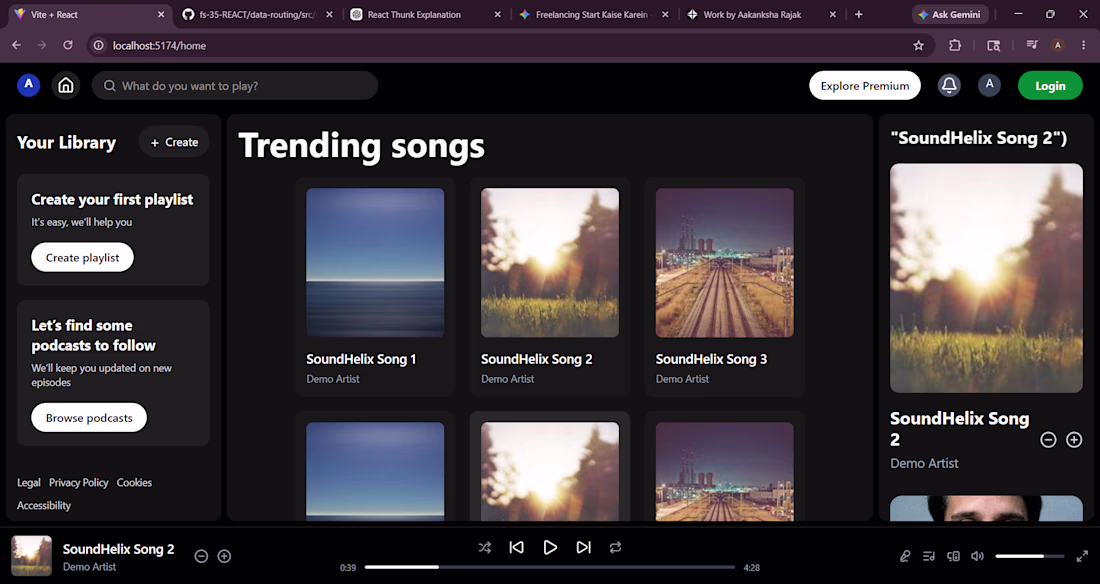Click the blue A avatar in header

click(29, 85)
